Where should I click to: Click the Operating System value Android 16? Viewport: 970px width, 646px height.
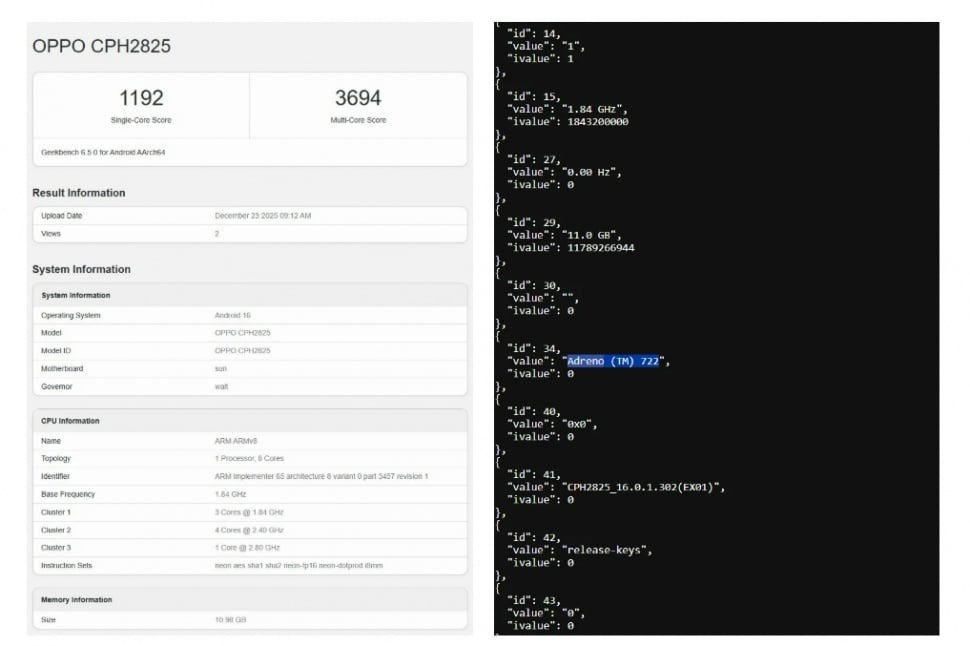click(x=233, y=315)
